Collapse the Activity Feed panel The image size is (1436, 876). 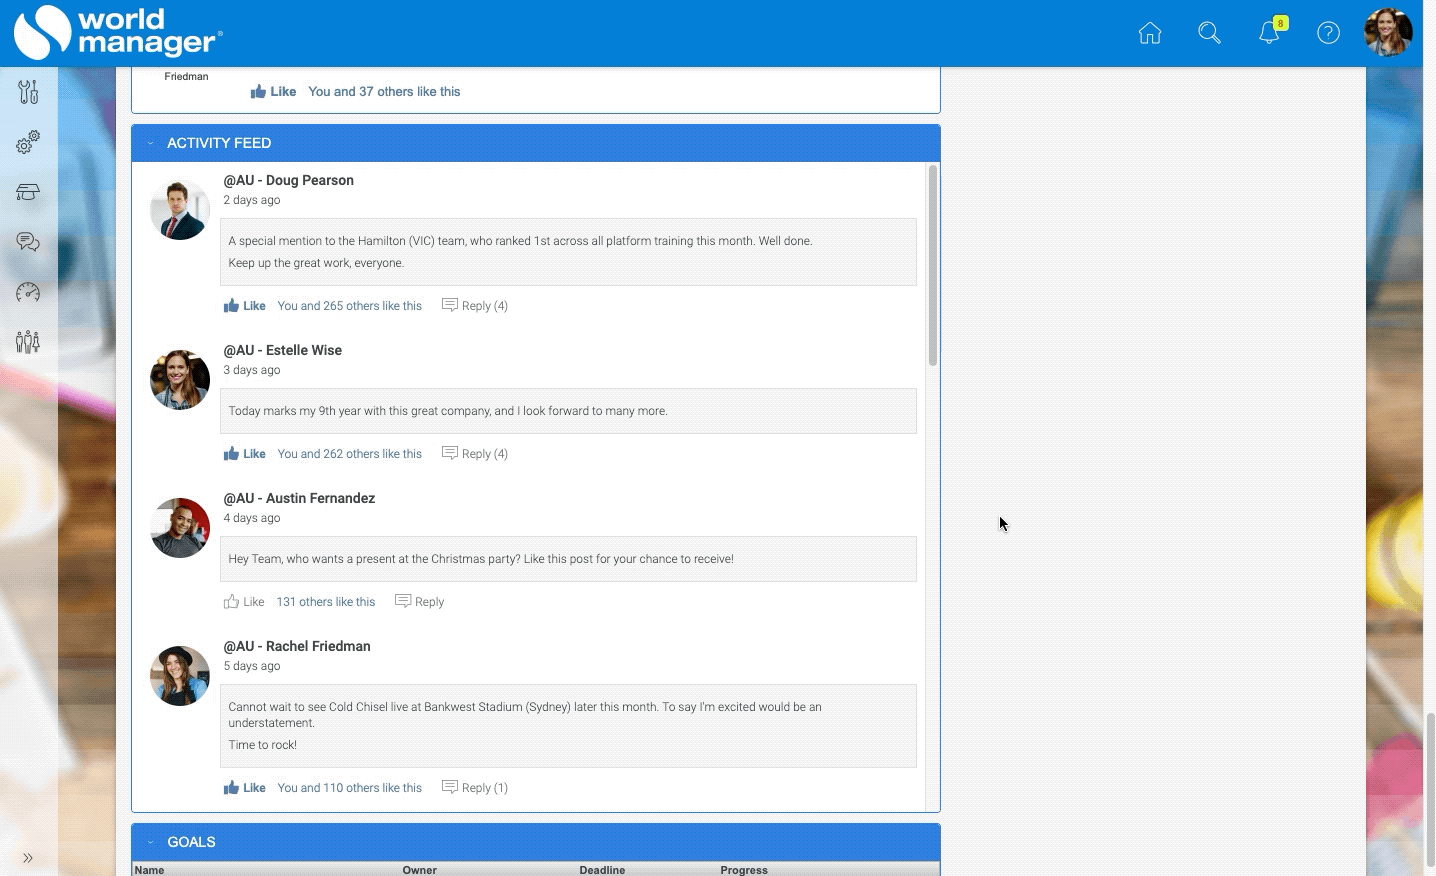151,144
